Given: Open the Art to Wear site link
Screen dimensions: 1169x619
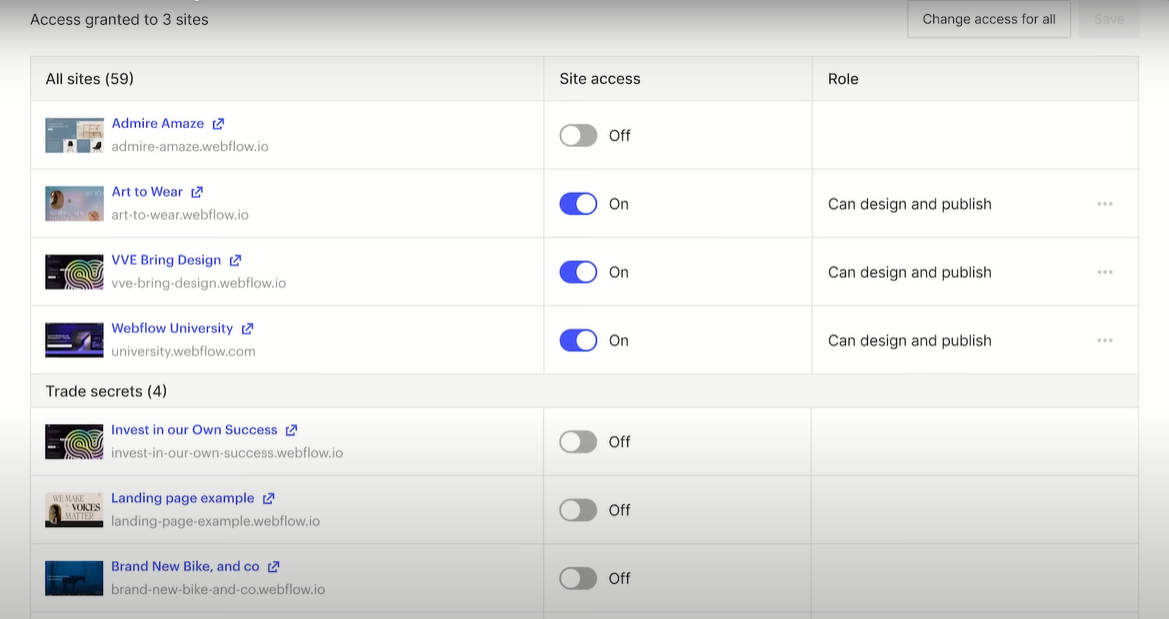Looking at the screenshot, I should pos(147,192).
